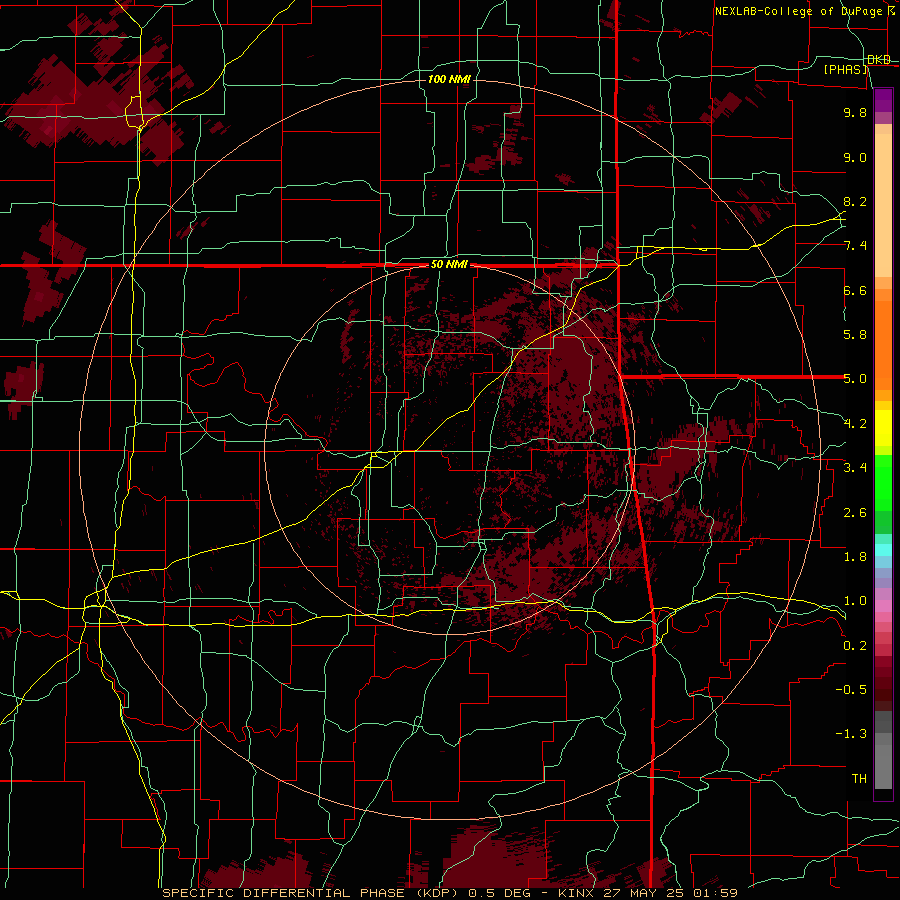Viewport: 900px width, 900px height.
Task: Pick the yellow segment of the color bar
Action: pos(883,428)
